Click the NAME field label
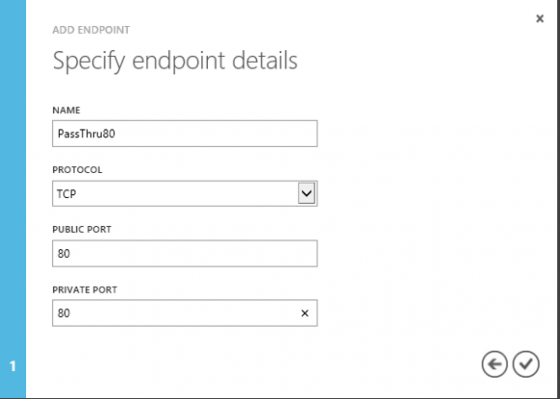Screen dimensions: 560x399 coord(66,110)
